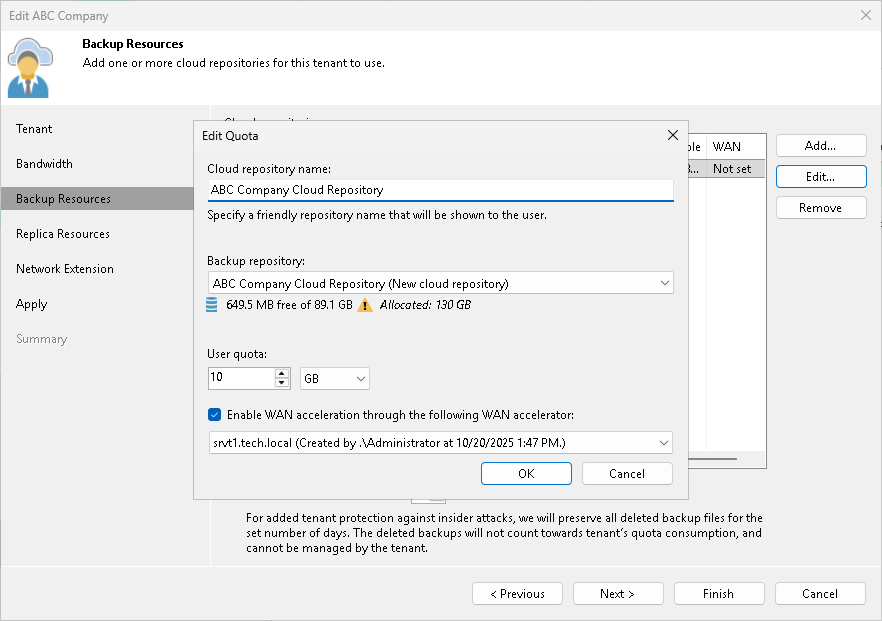Screen dimensions: 882x621
Task: Confirm quota changes with OK
Action: [x=526, y=473]
